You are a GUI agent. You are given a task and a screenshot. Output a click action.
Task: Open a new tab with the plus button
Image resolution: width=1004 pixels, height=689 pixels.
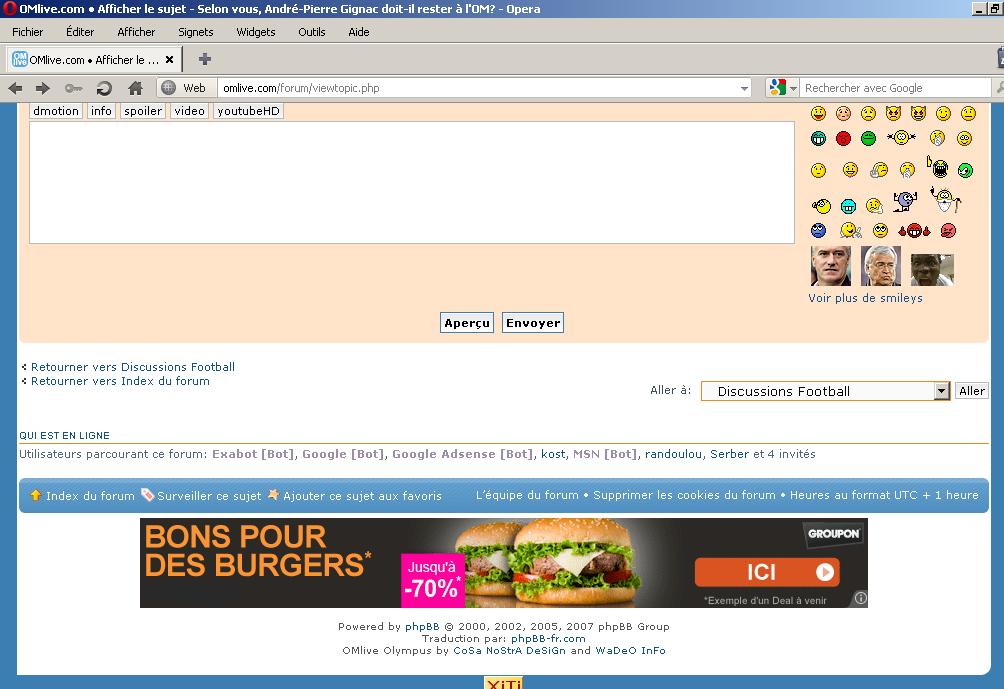(x=205, y=59)
